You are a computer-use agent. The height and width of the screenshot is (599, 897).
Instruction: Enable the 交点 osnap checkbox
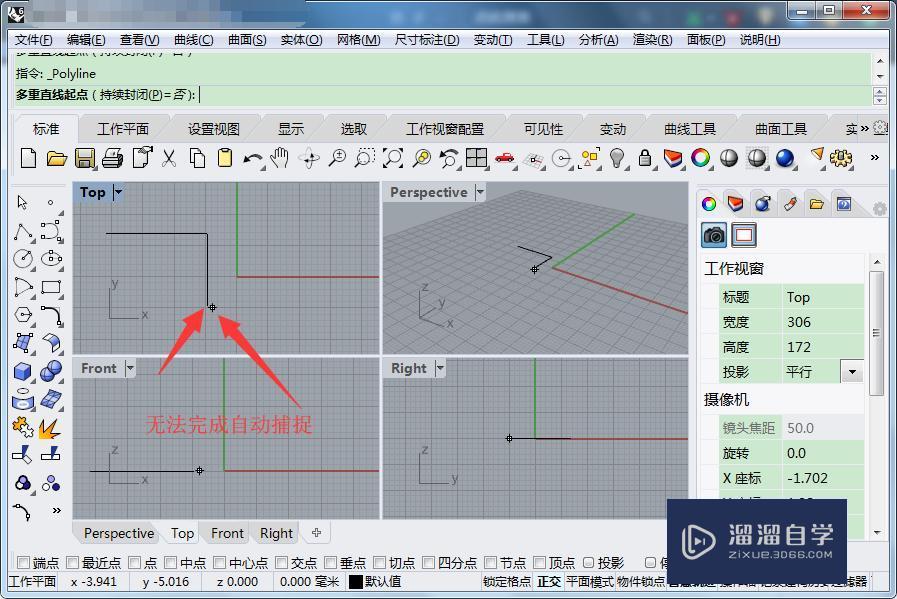(281, 563)
